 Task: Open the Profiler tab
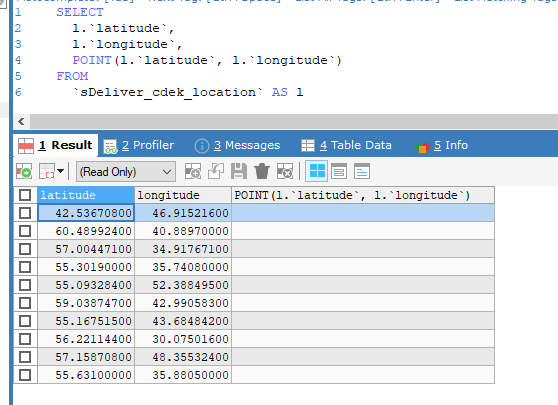click(139, 145)
